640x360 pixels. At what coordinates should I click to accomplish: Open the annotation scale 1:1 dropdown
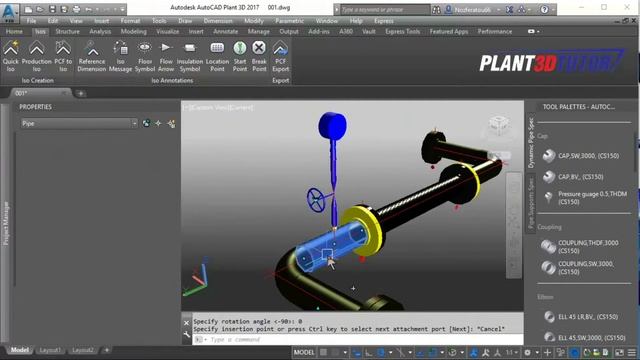[512, 352]
